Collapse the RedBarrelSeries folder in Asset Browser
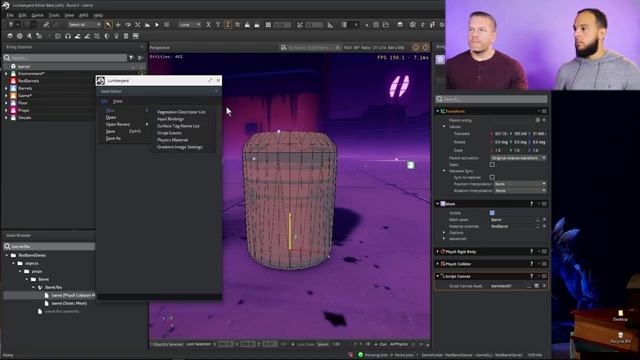This screenshot has height=360, width=640. click(7, 256)
